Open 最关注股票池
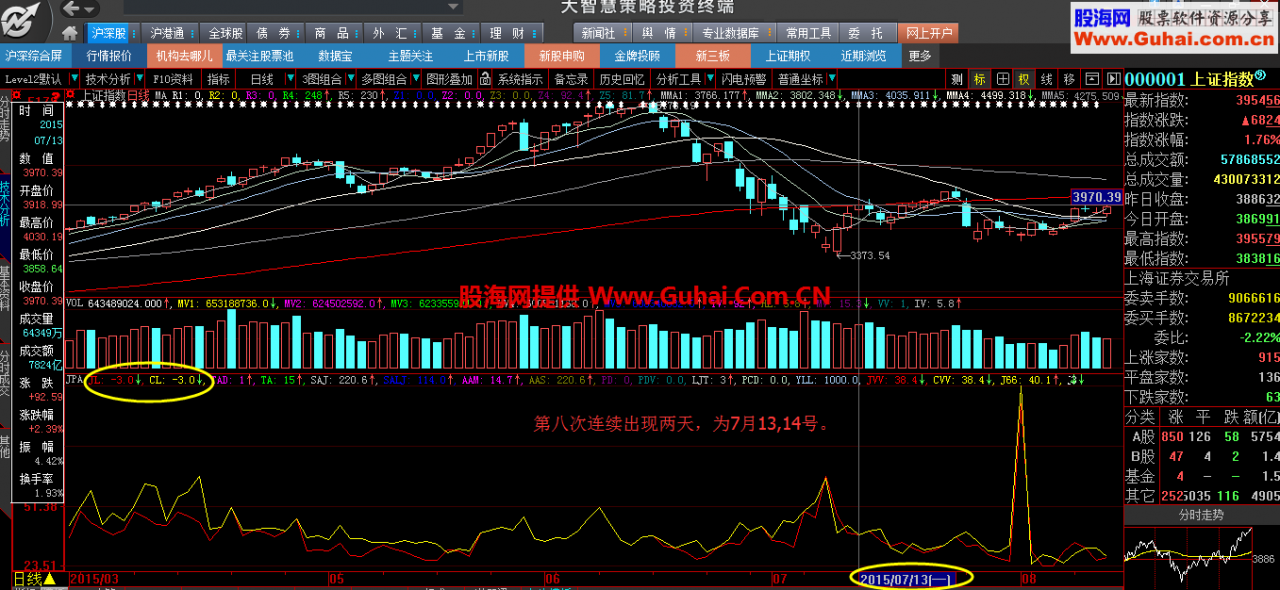 click(x=260, y=56)
